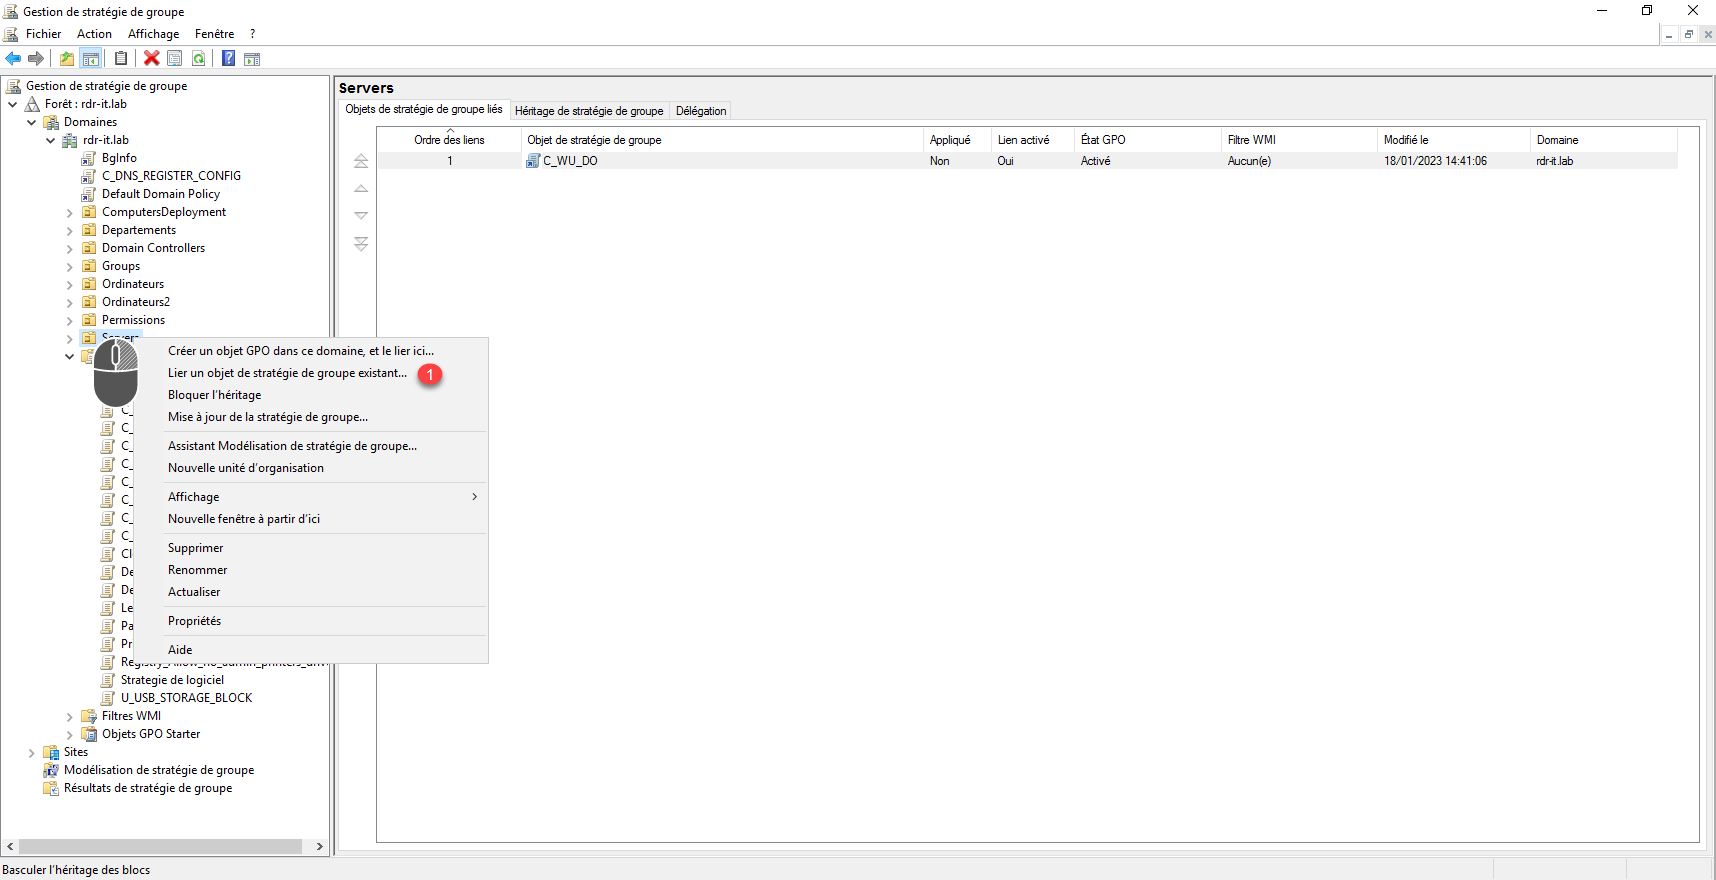The image size is (1716, 880).
Task: Switch to 'Héritage de stratégie de groupe' tab
Action: [x=588, y=111]
